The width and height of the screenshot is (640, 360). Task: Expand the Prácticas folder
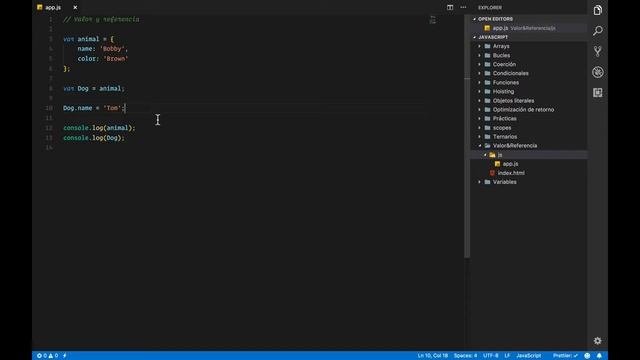pos(504,118)
